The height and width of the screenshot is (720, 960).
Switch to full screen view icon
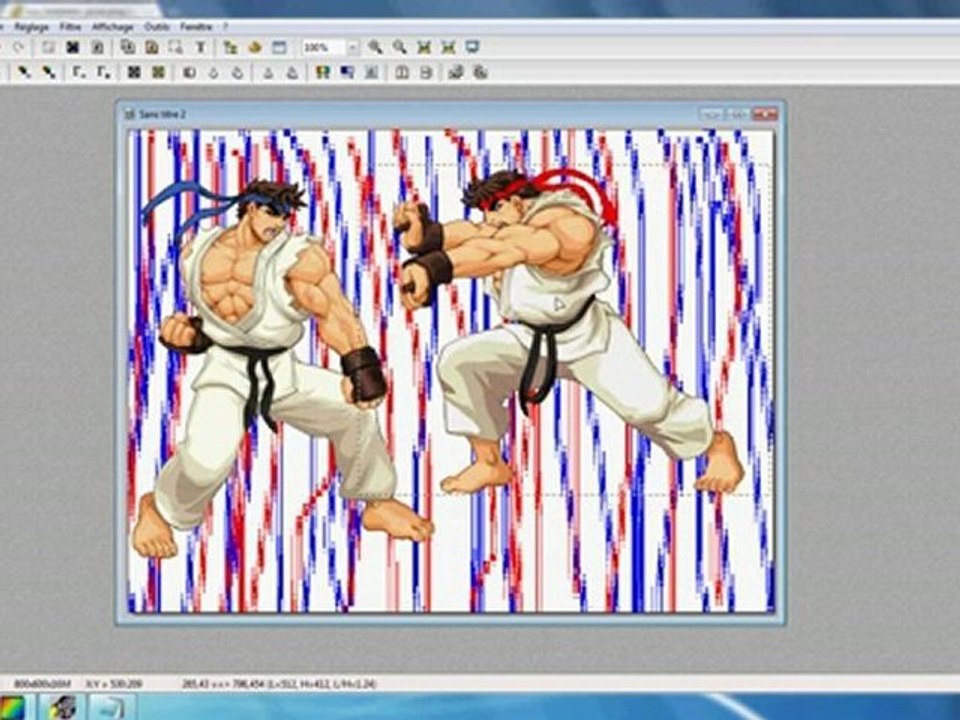pos(472,47)
